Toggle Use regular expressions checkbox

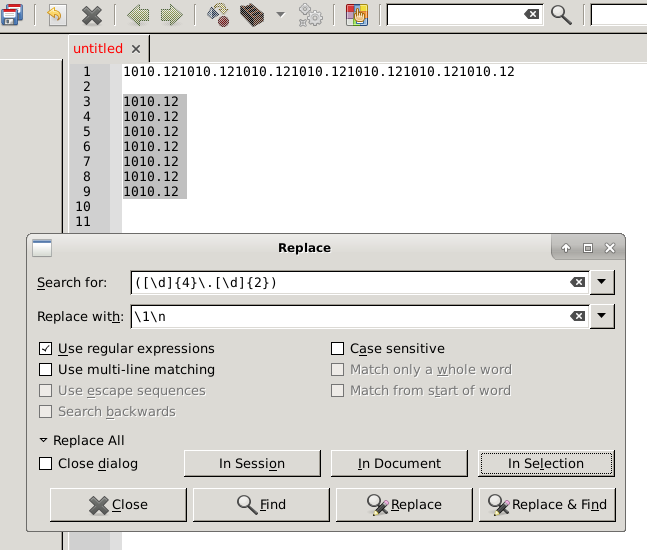click(45, 349)
